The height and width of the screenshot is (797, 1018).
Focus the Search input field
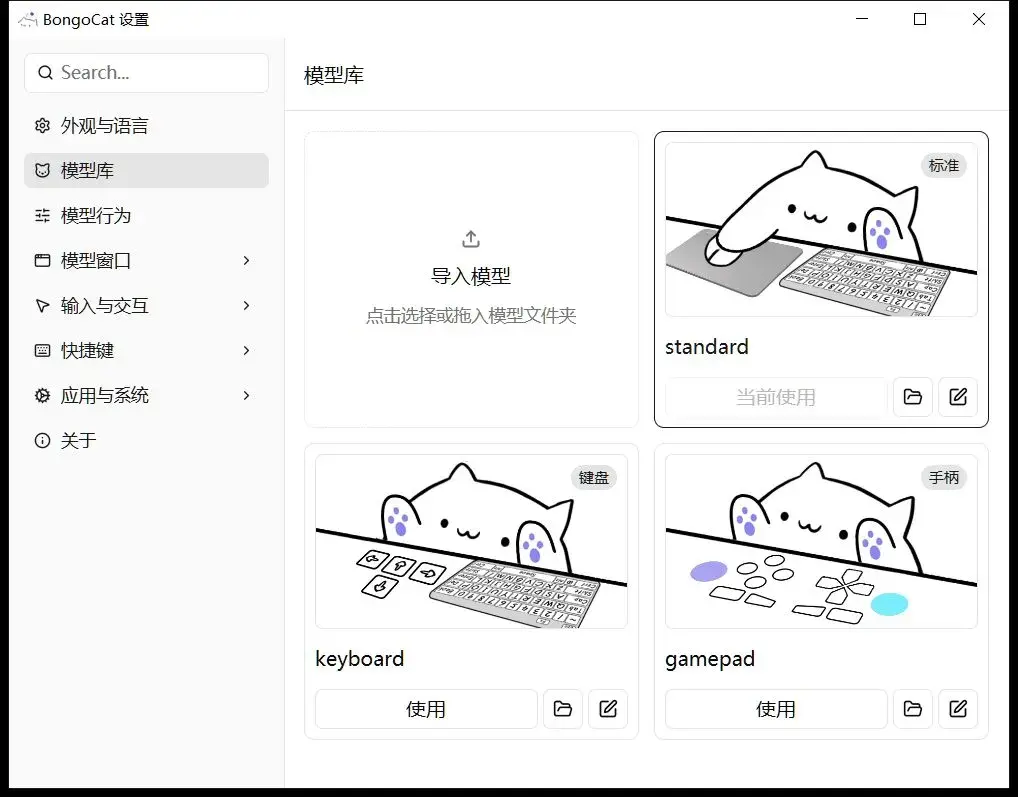coord(146,73)
